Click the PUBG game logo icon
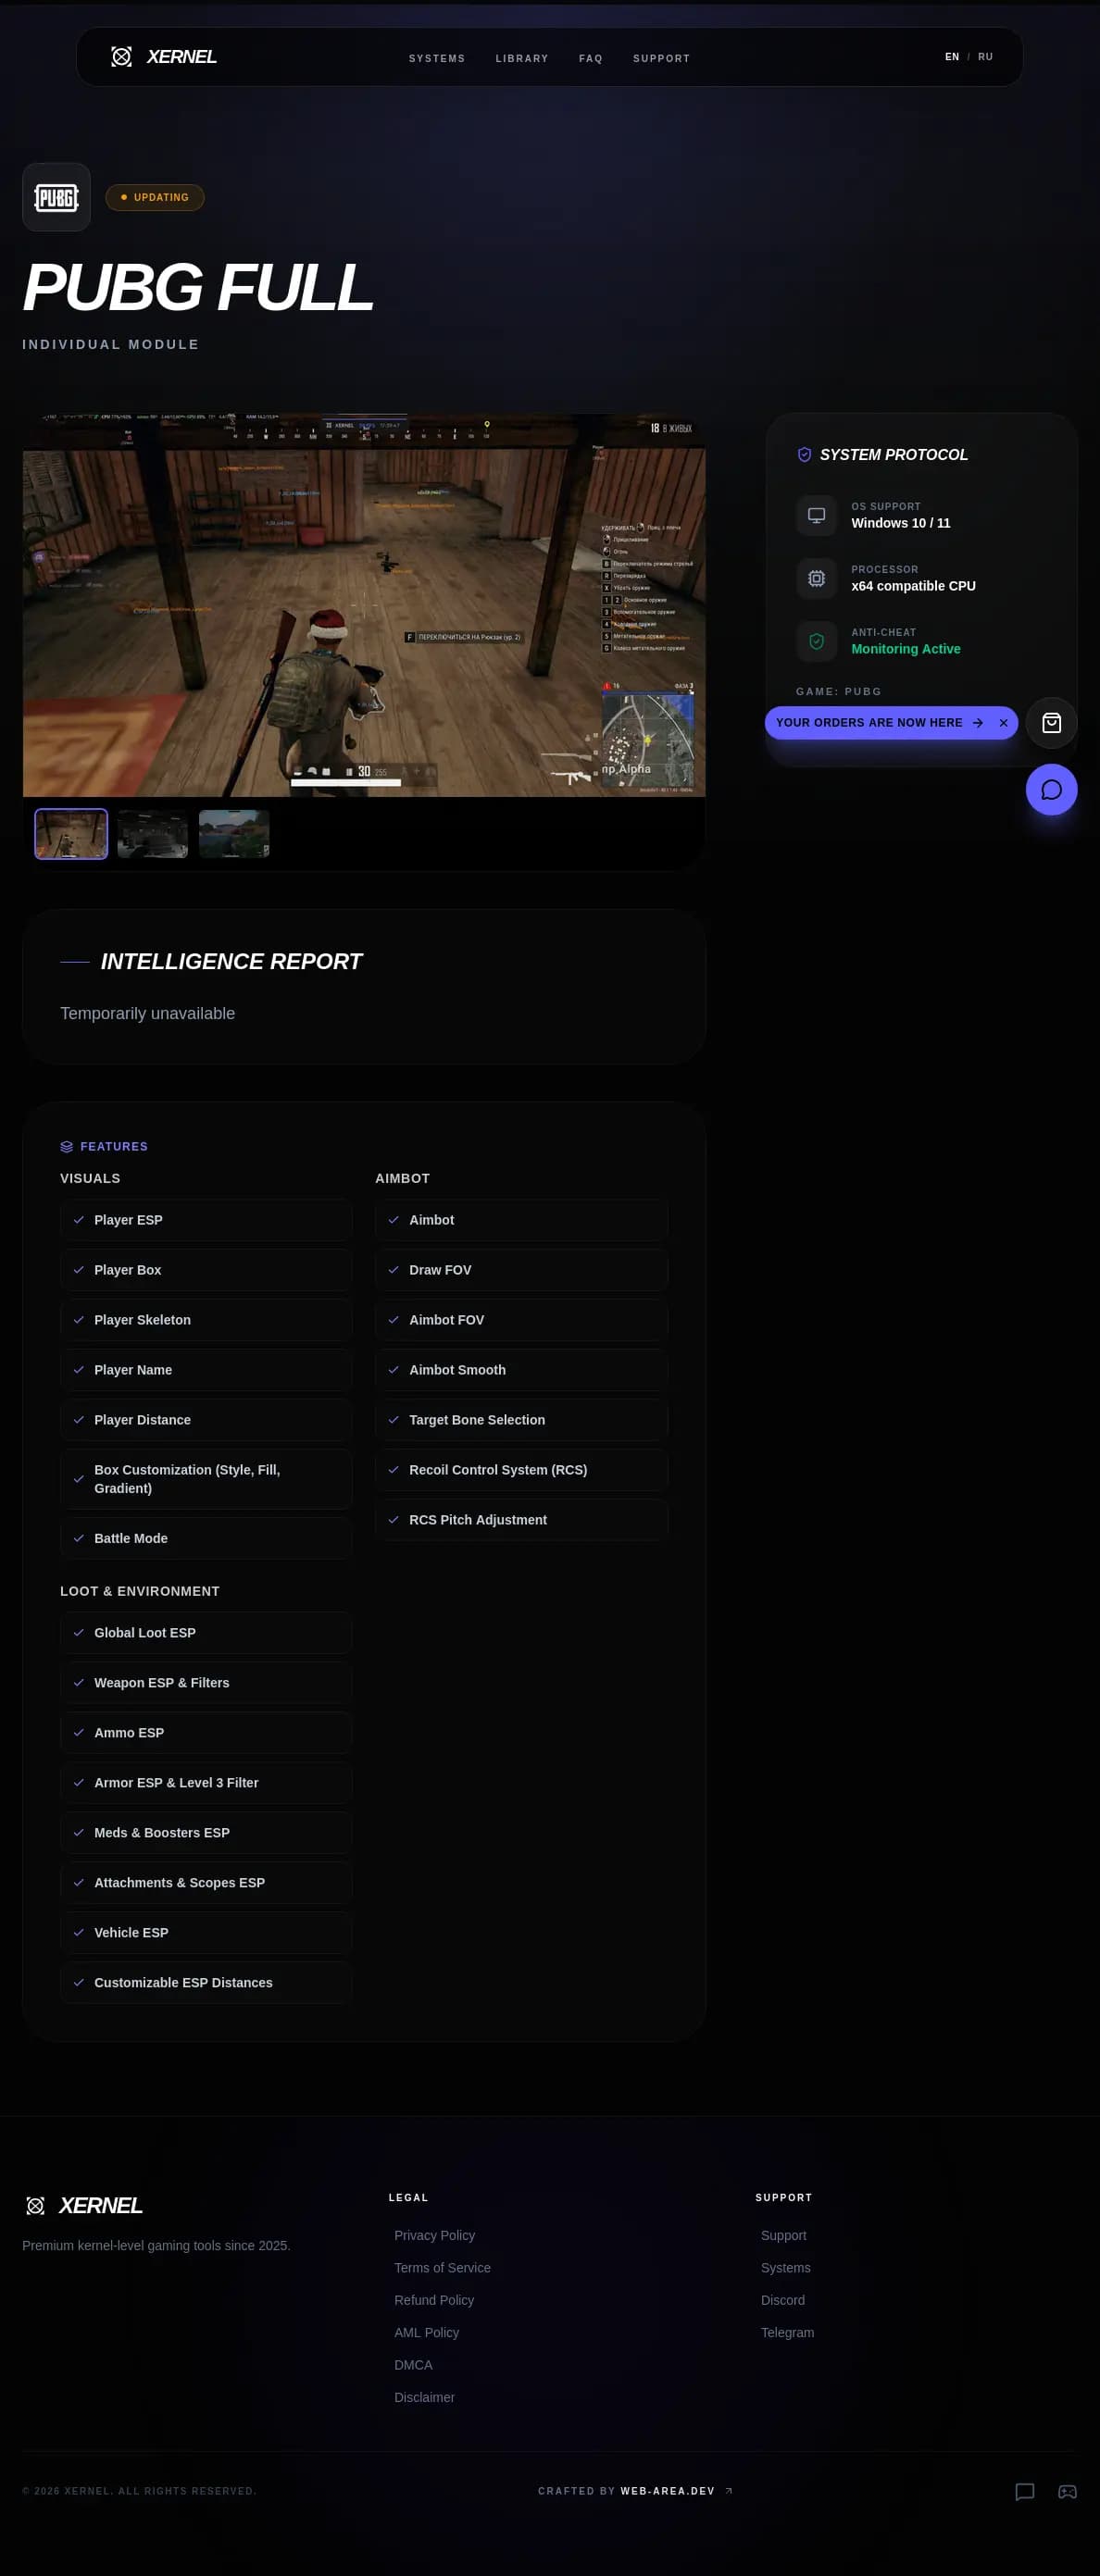Screen dimensions: 1100x2576 [56, 197]
